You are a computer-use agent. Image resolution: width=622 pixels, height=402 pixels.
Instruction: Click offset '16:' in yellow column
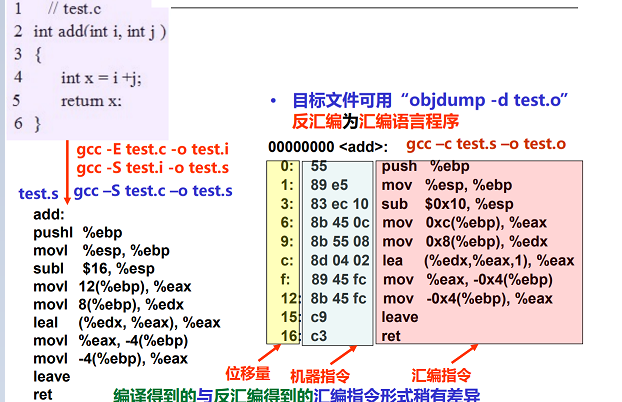[x=290, y=336]
